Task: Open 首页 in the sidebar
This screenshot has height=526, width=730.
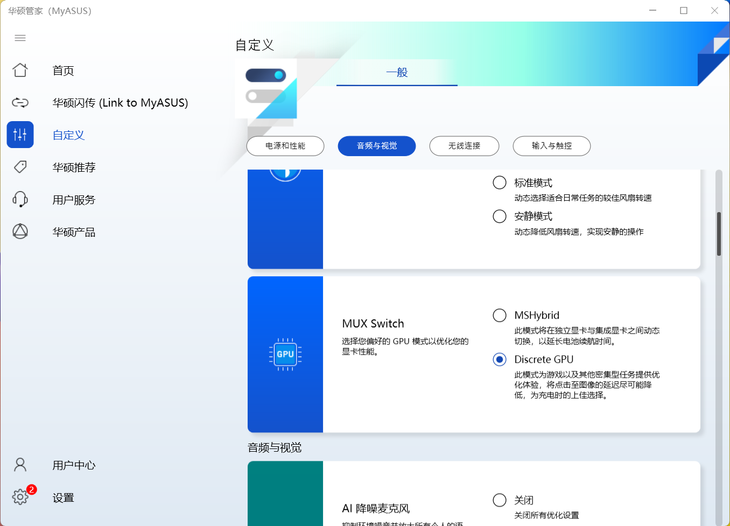Action: 63,71
